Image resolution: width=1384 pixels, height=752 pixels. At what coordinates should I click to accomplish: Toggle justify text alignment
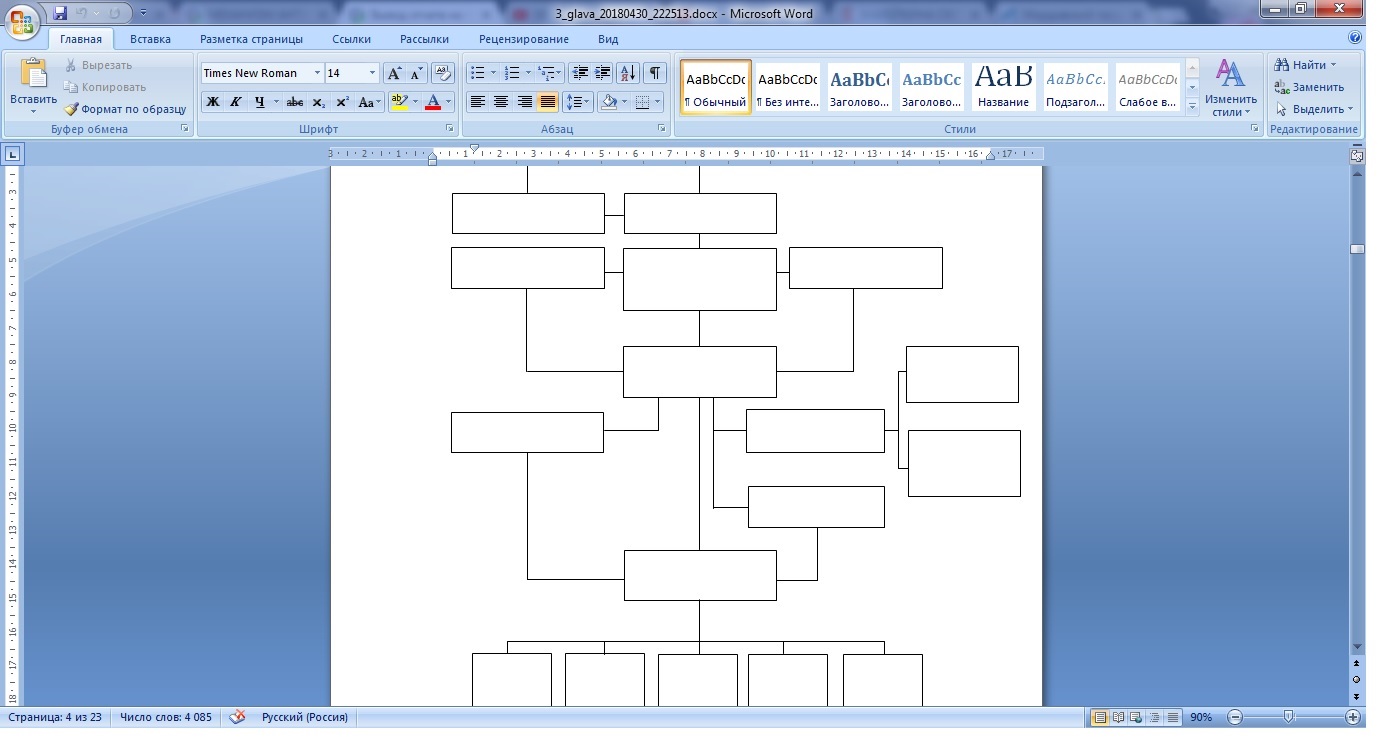[547, 102]
